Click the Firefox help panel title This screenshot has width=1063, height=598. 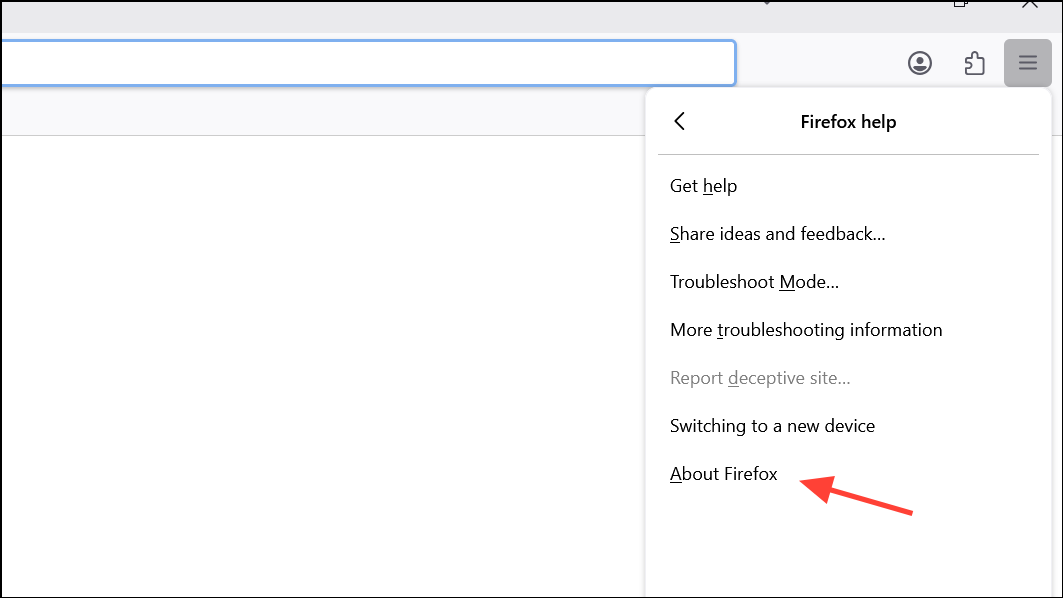pyautogui.click(x=848, y=122)
